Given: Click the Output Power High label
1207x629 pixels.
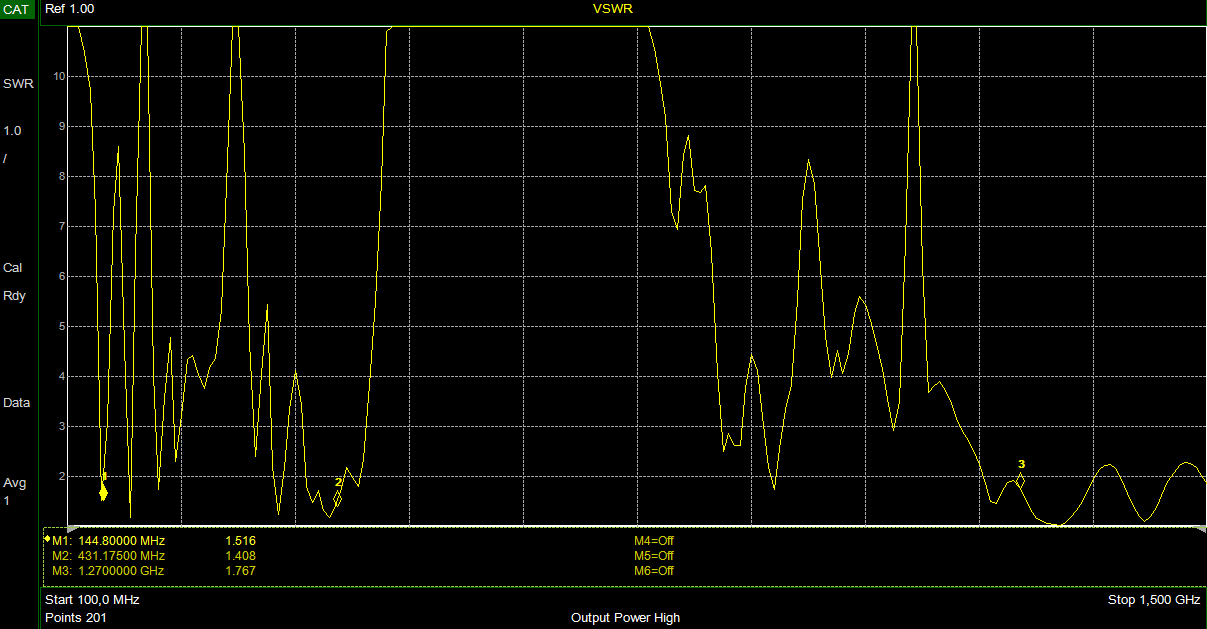Looking at the screenshot, I should 625,618.
